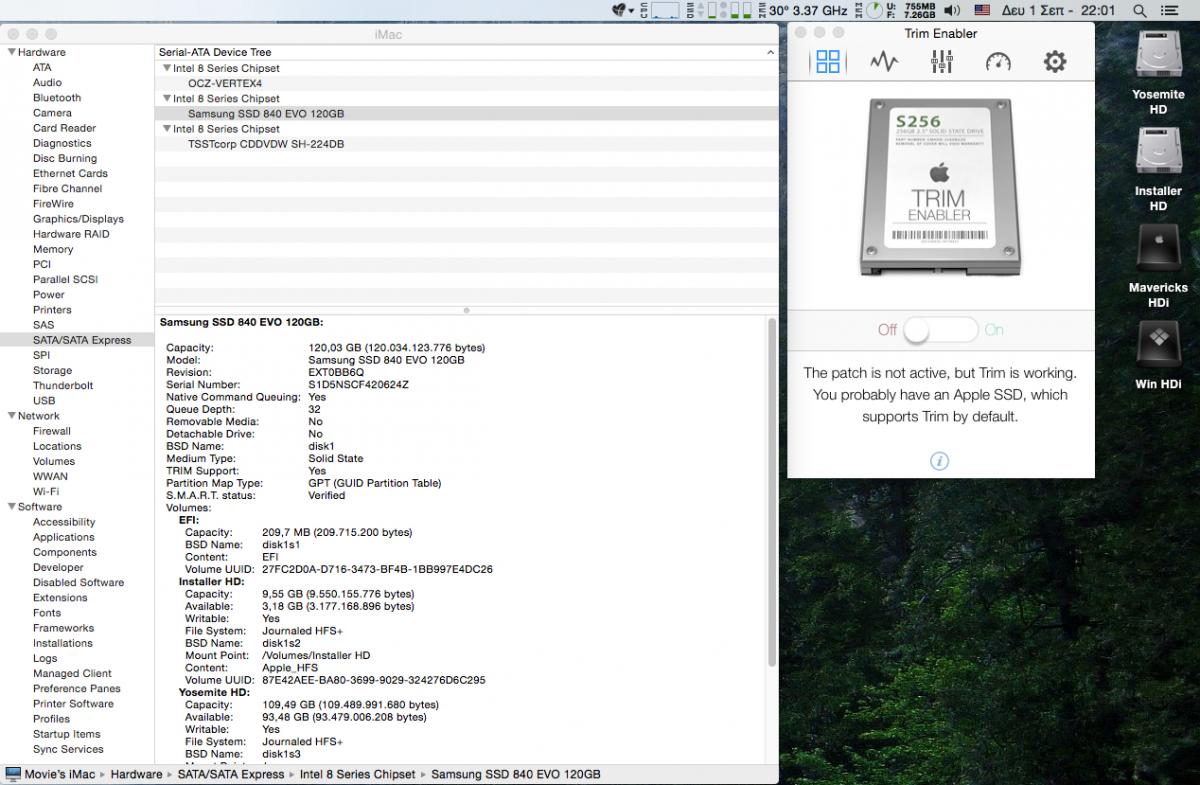The width and height of the screenshot is (1200, 785).
Task: Click the split pane divider handle
Action: [466, 310]
